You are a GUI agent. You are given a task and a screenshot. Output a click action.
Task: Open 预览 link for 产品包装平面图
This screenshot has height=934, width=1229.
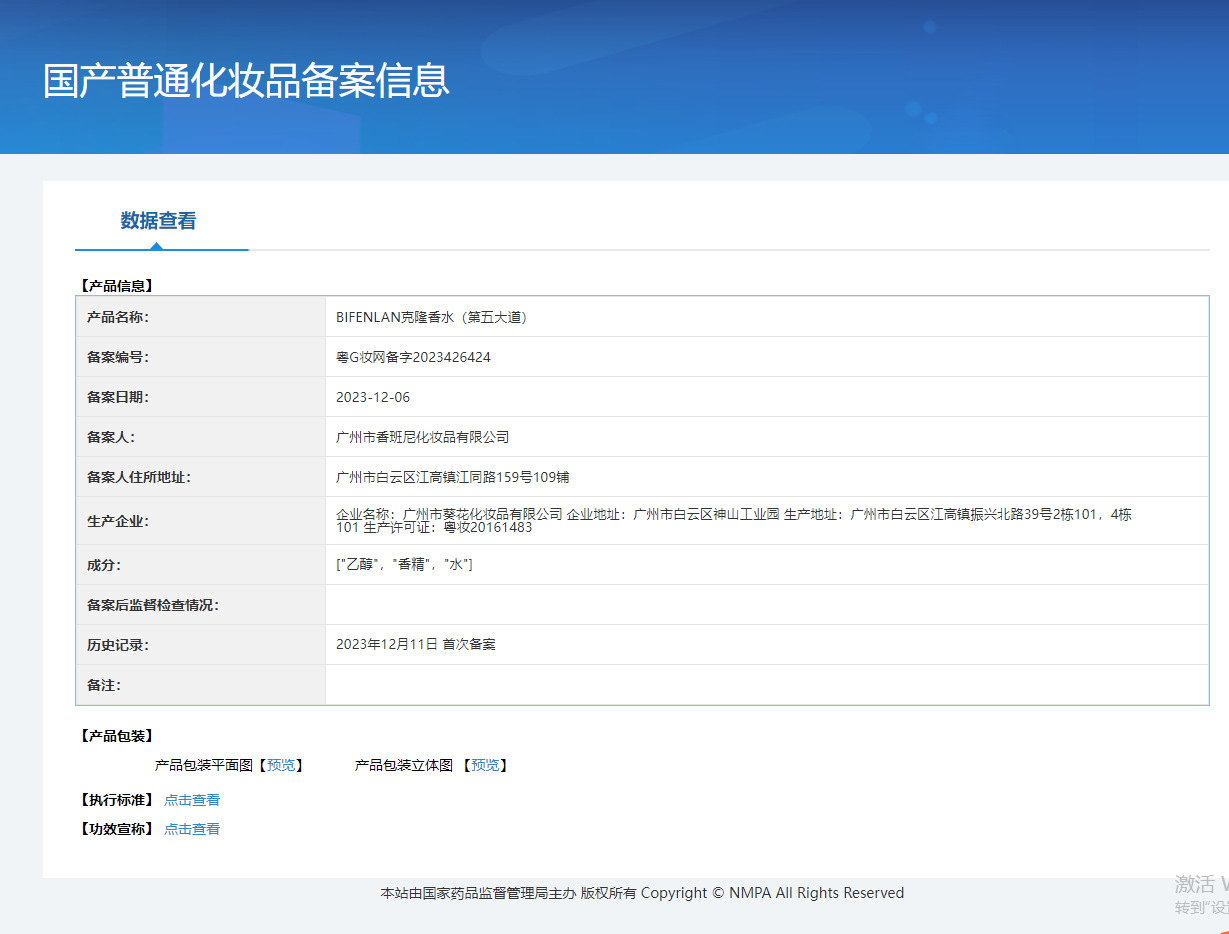[281, 765]
